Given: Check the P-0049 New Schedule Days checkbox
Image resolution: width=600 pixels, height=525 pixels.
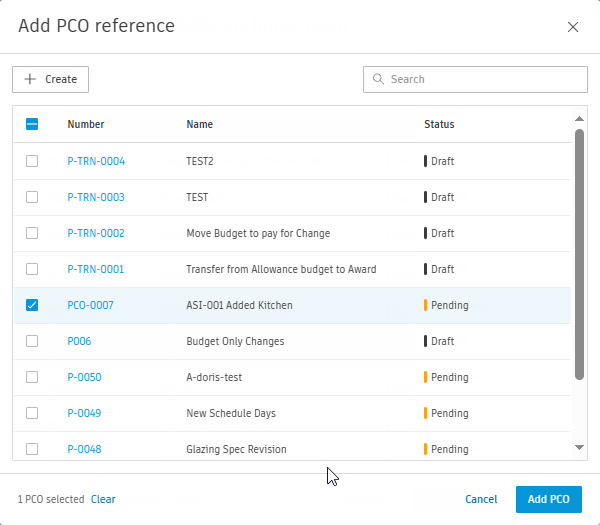Looking at the screenshot, I should [x=32, y=413].
